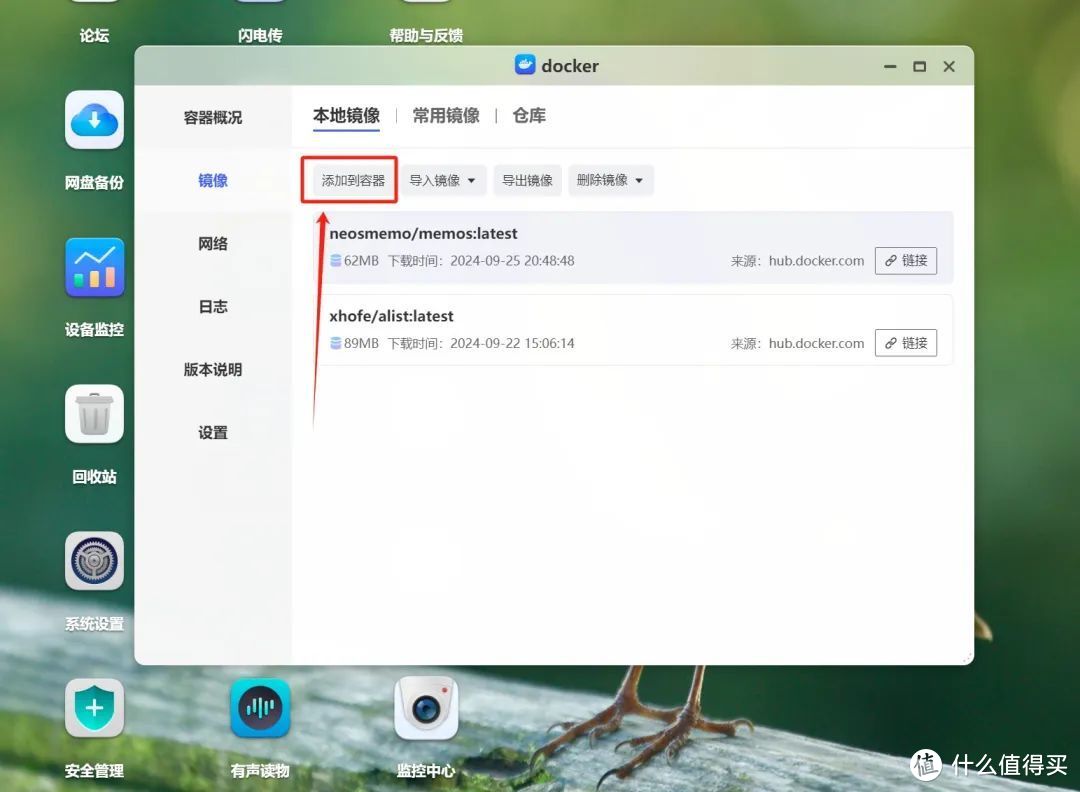Select 网络 in the Docker sidebar
The width and height of the screenshot is (1080, 792).
tap(212, 243)
